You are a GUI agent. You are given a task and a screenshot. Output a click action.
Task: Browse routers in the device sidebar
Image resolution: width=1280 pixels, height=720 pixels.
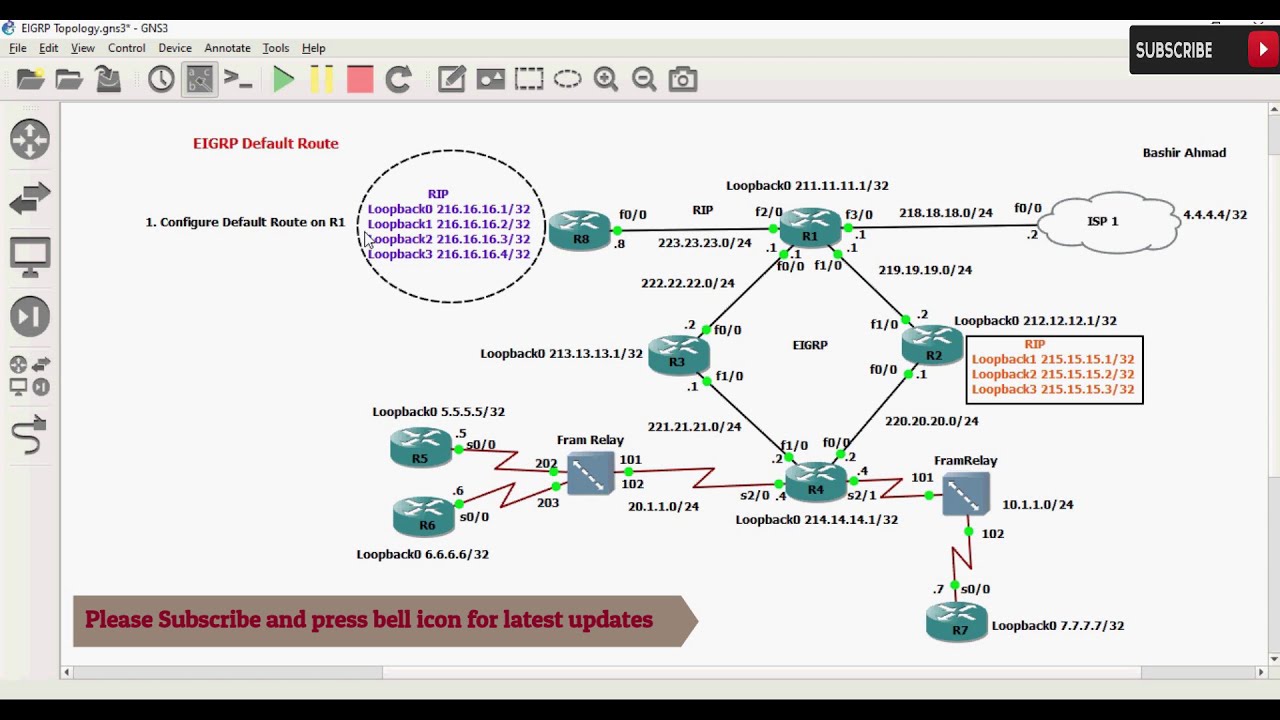coord(30,139)
